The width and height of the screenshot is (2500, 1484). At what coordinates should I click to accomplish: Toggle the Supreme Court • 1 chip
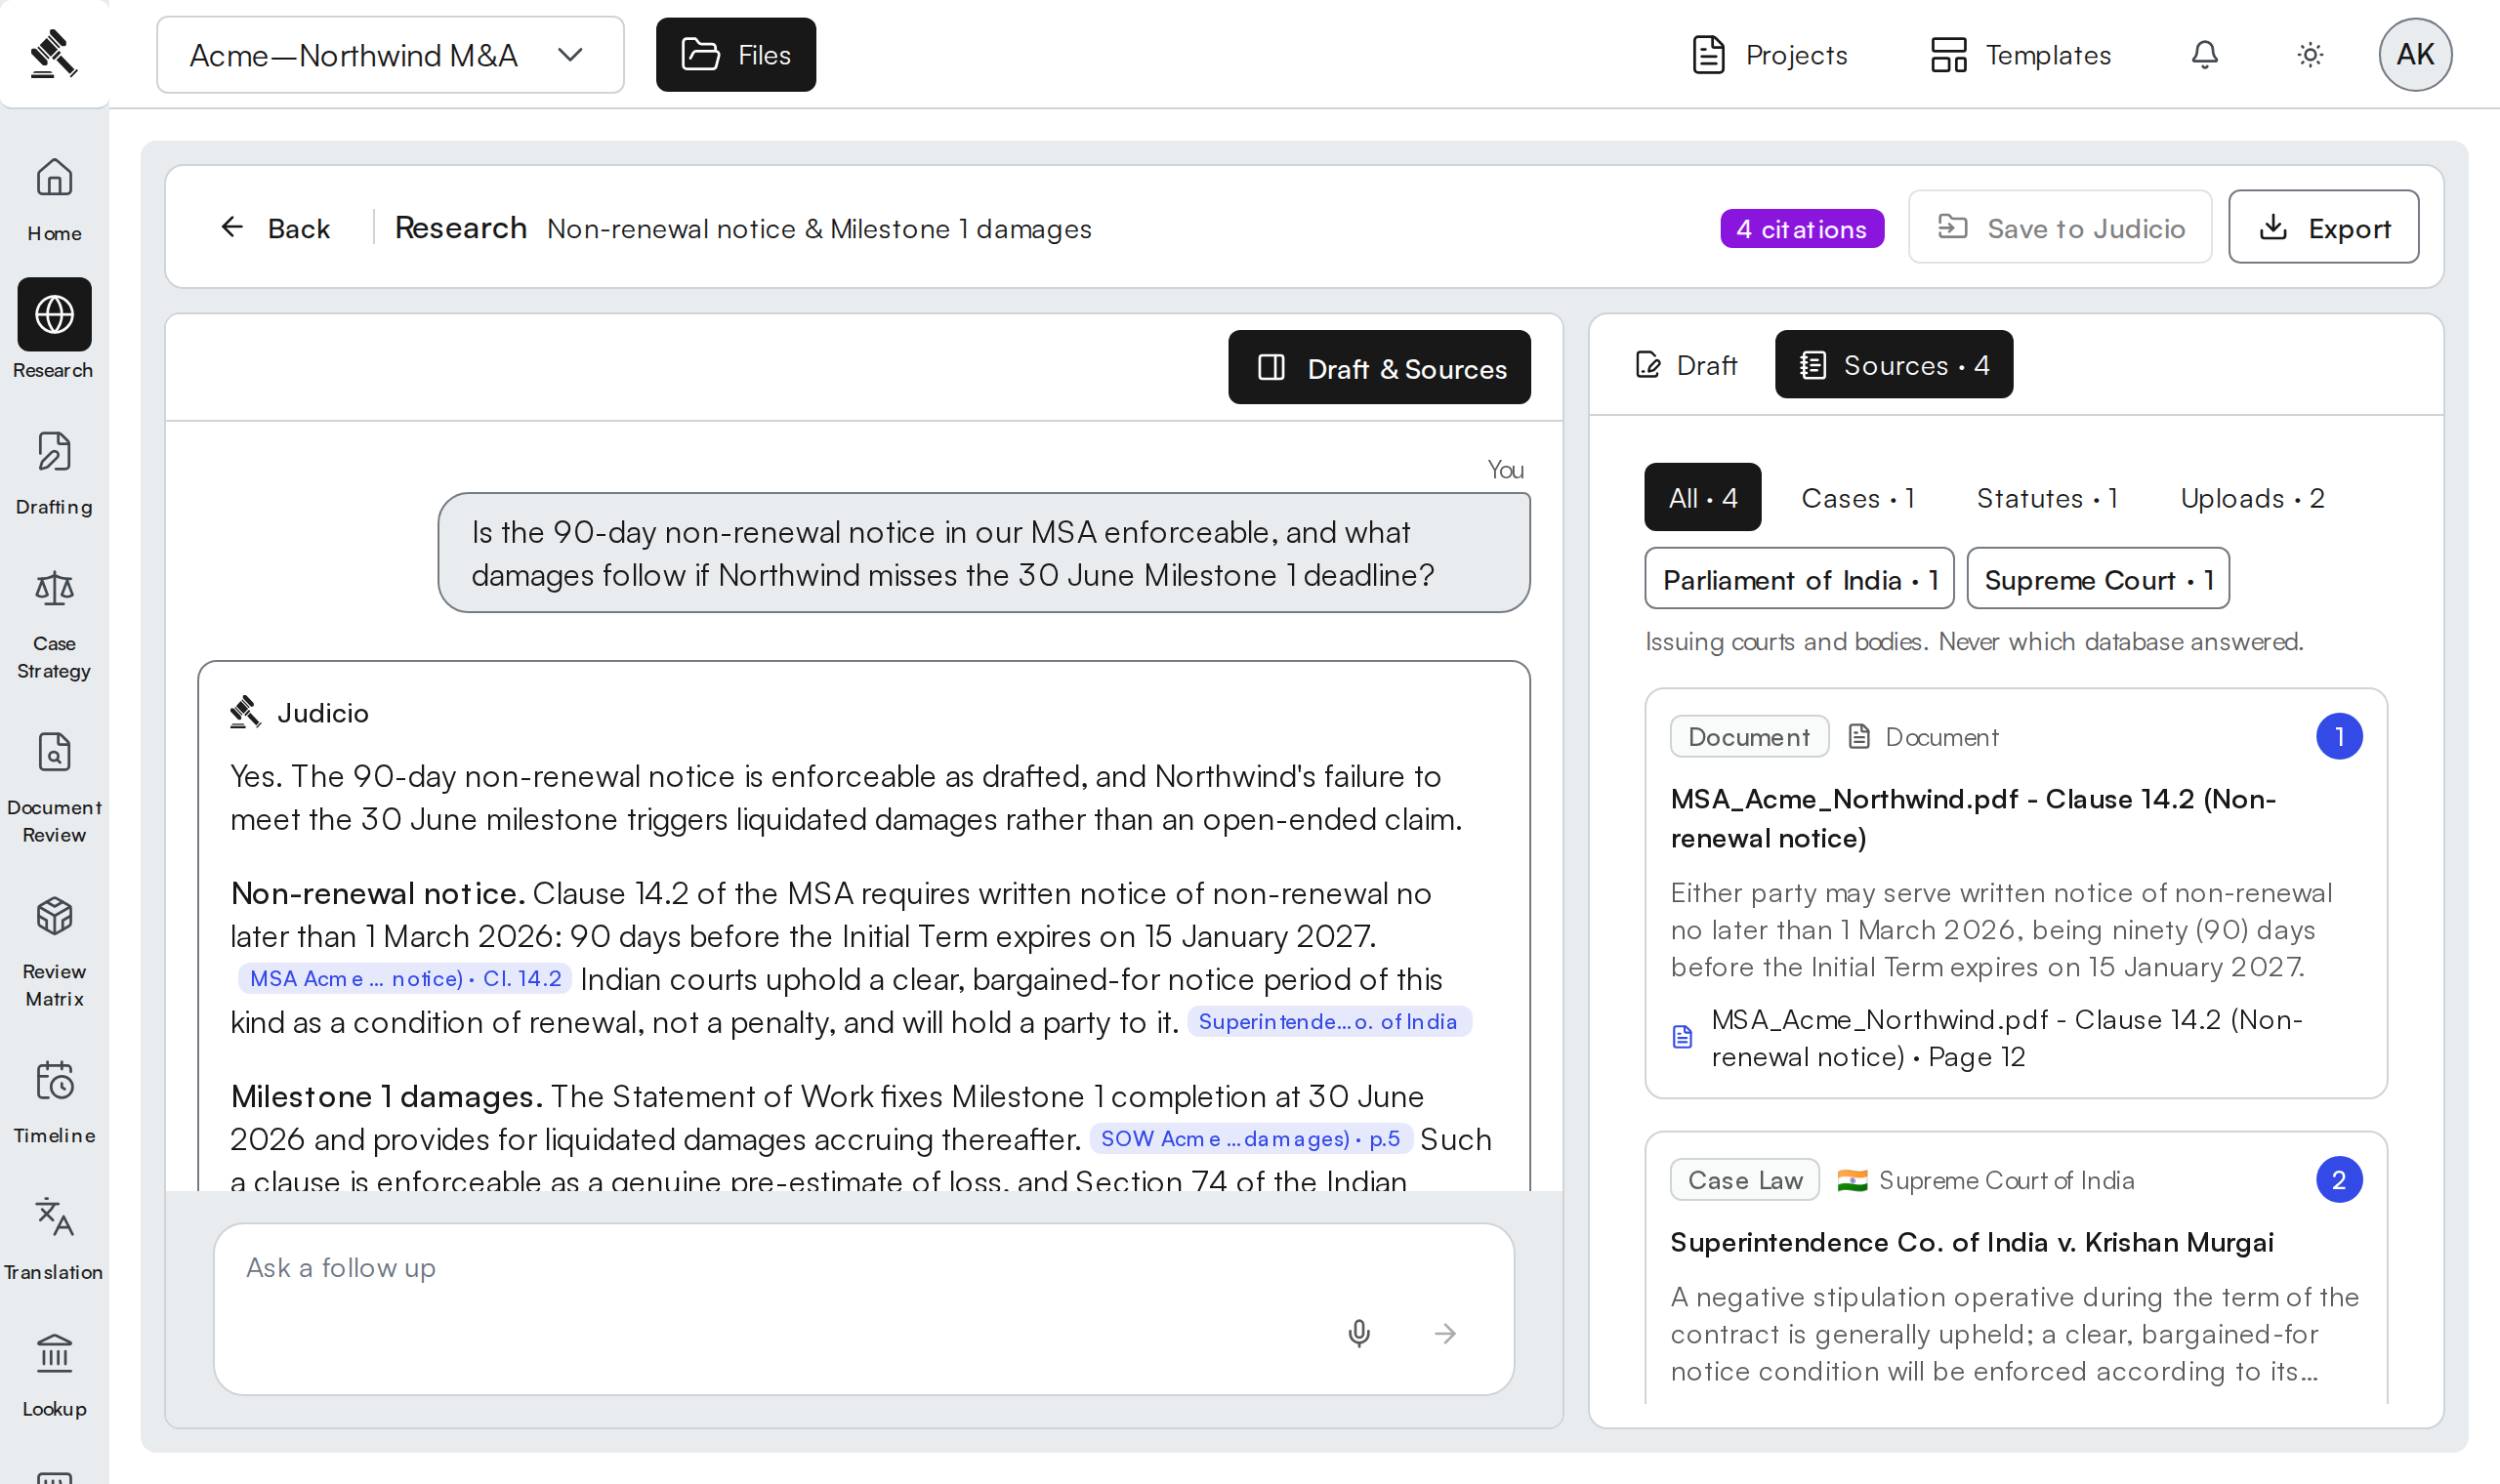click(x=2098, y=579)
